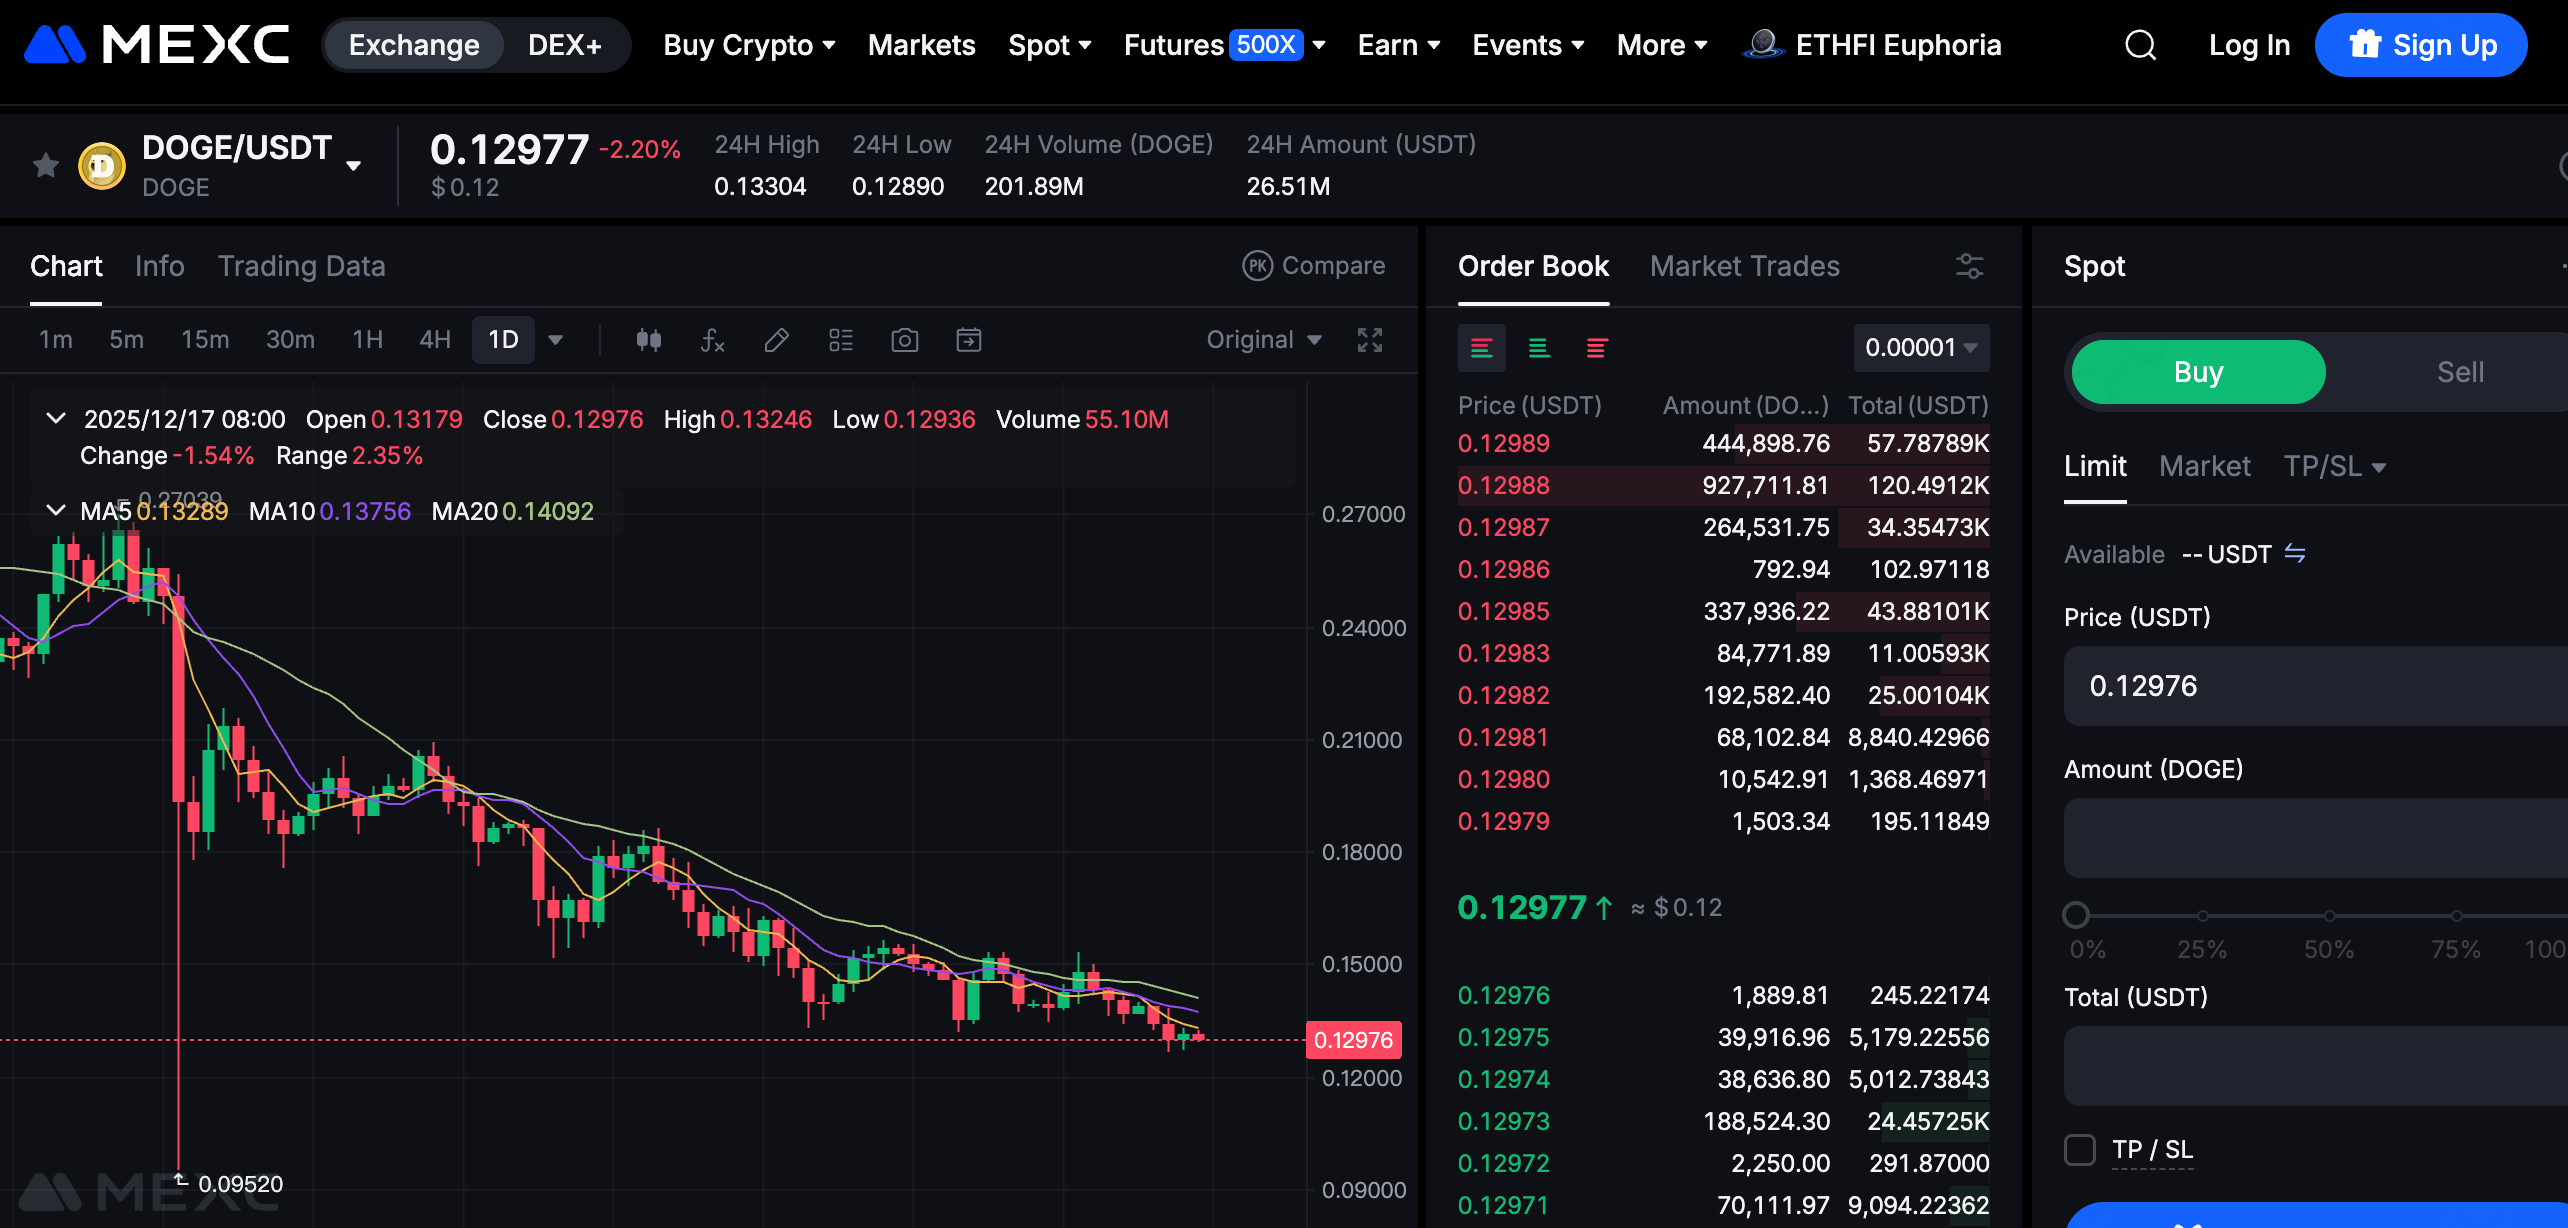The height and width of the screenshot is (1228, 2568).
Task: Collapse the MA indicator legend chevron
Action: [56, 511]
